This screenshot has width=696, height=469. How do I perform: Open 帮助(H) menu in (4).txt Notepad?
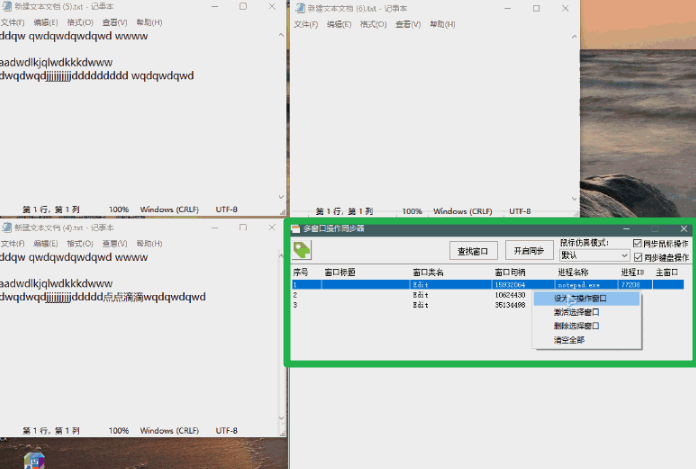pyautogui.click(x=149, y=244)
